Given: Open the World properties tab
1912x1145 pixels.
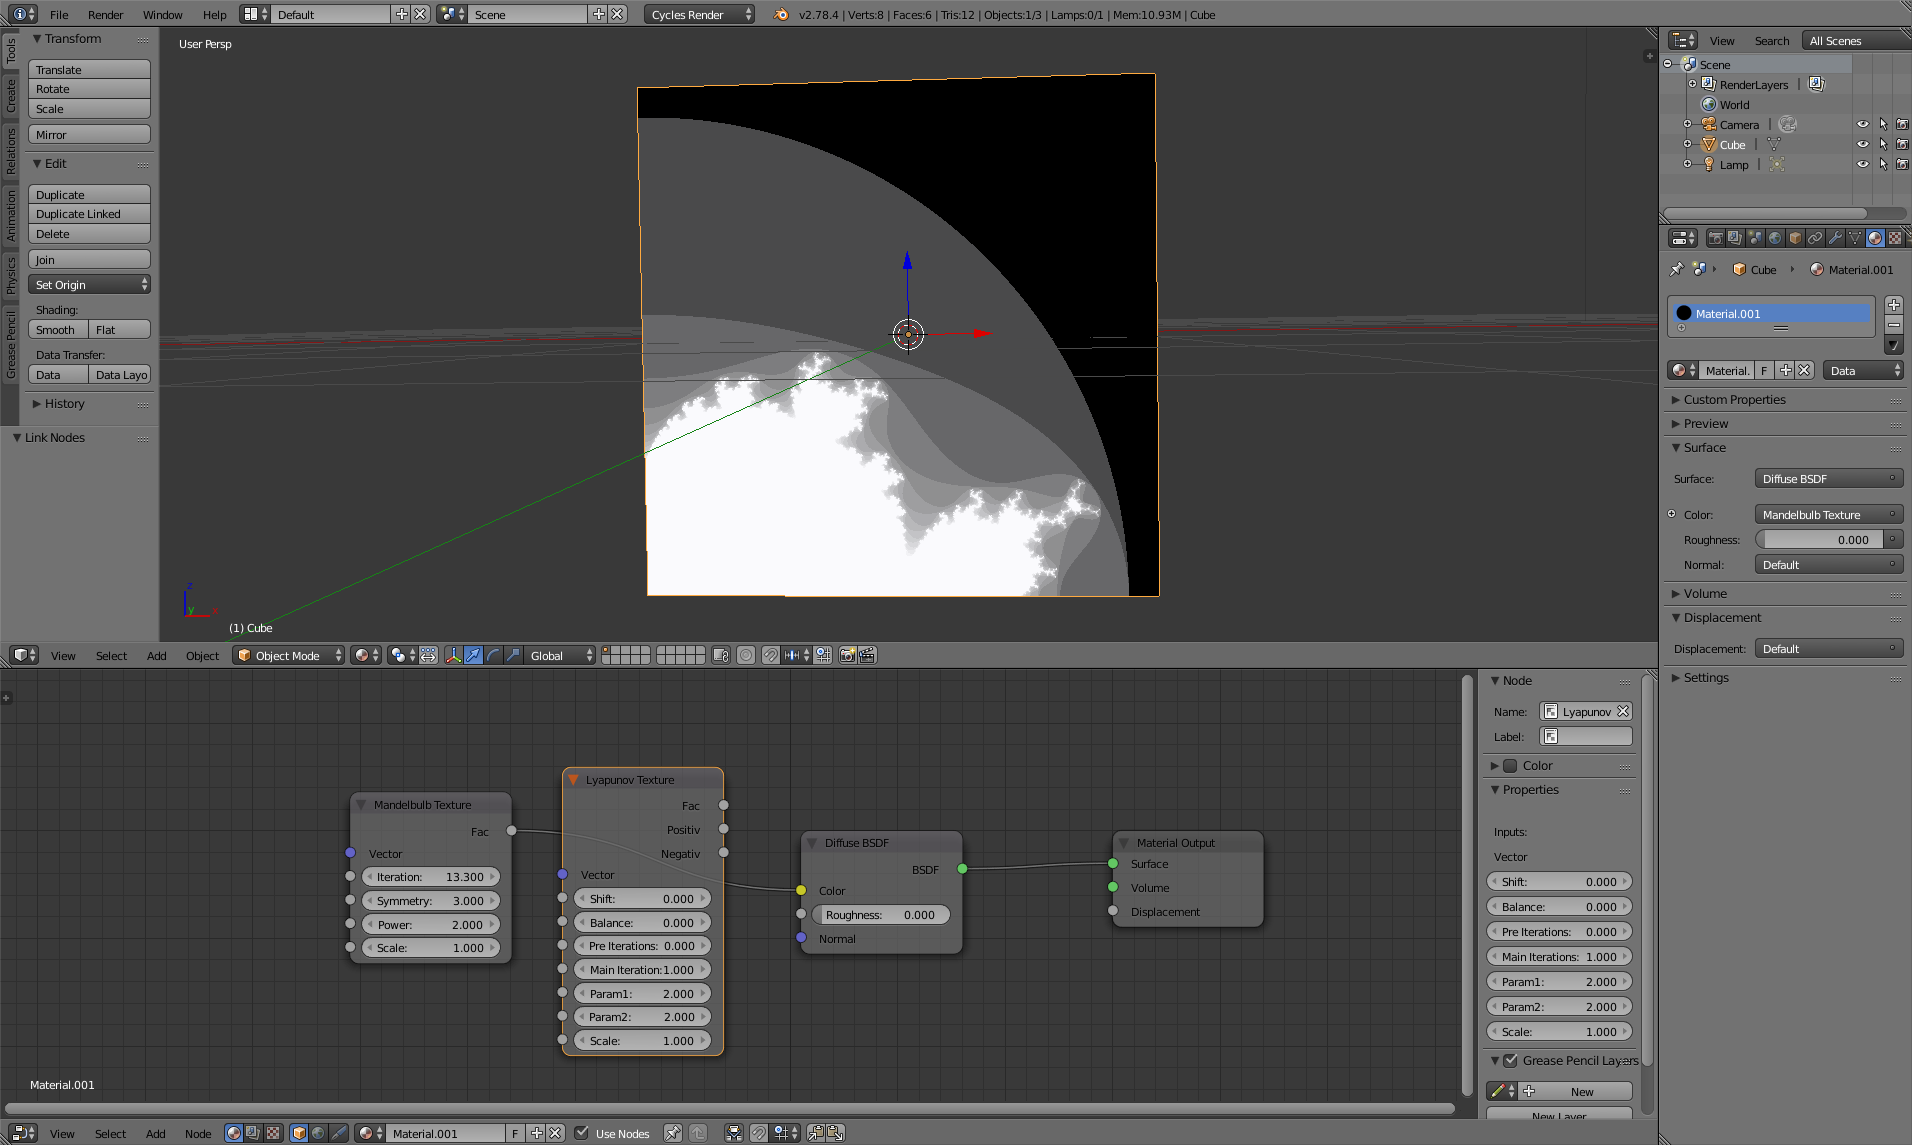Looking at the screenshot, I should (x=1775, y=238).
